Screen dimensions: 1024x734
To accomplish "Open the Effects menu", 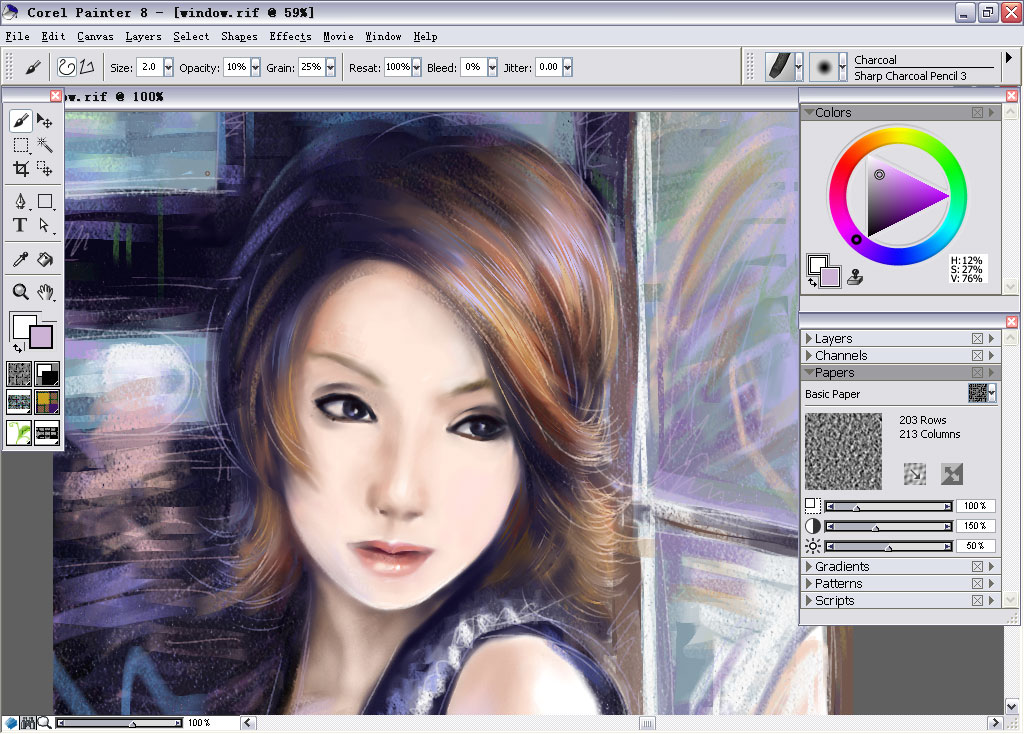I will [x=291, y=37].
